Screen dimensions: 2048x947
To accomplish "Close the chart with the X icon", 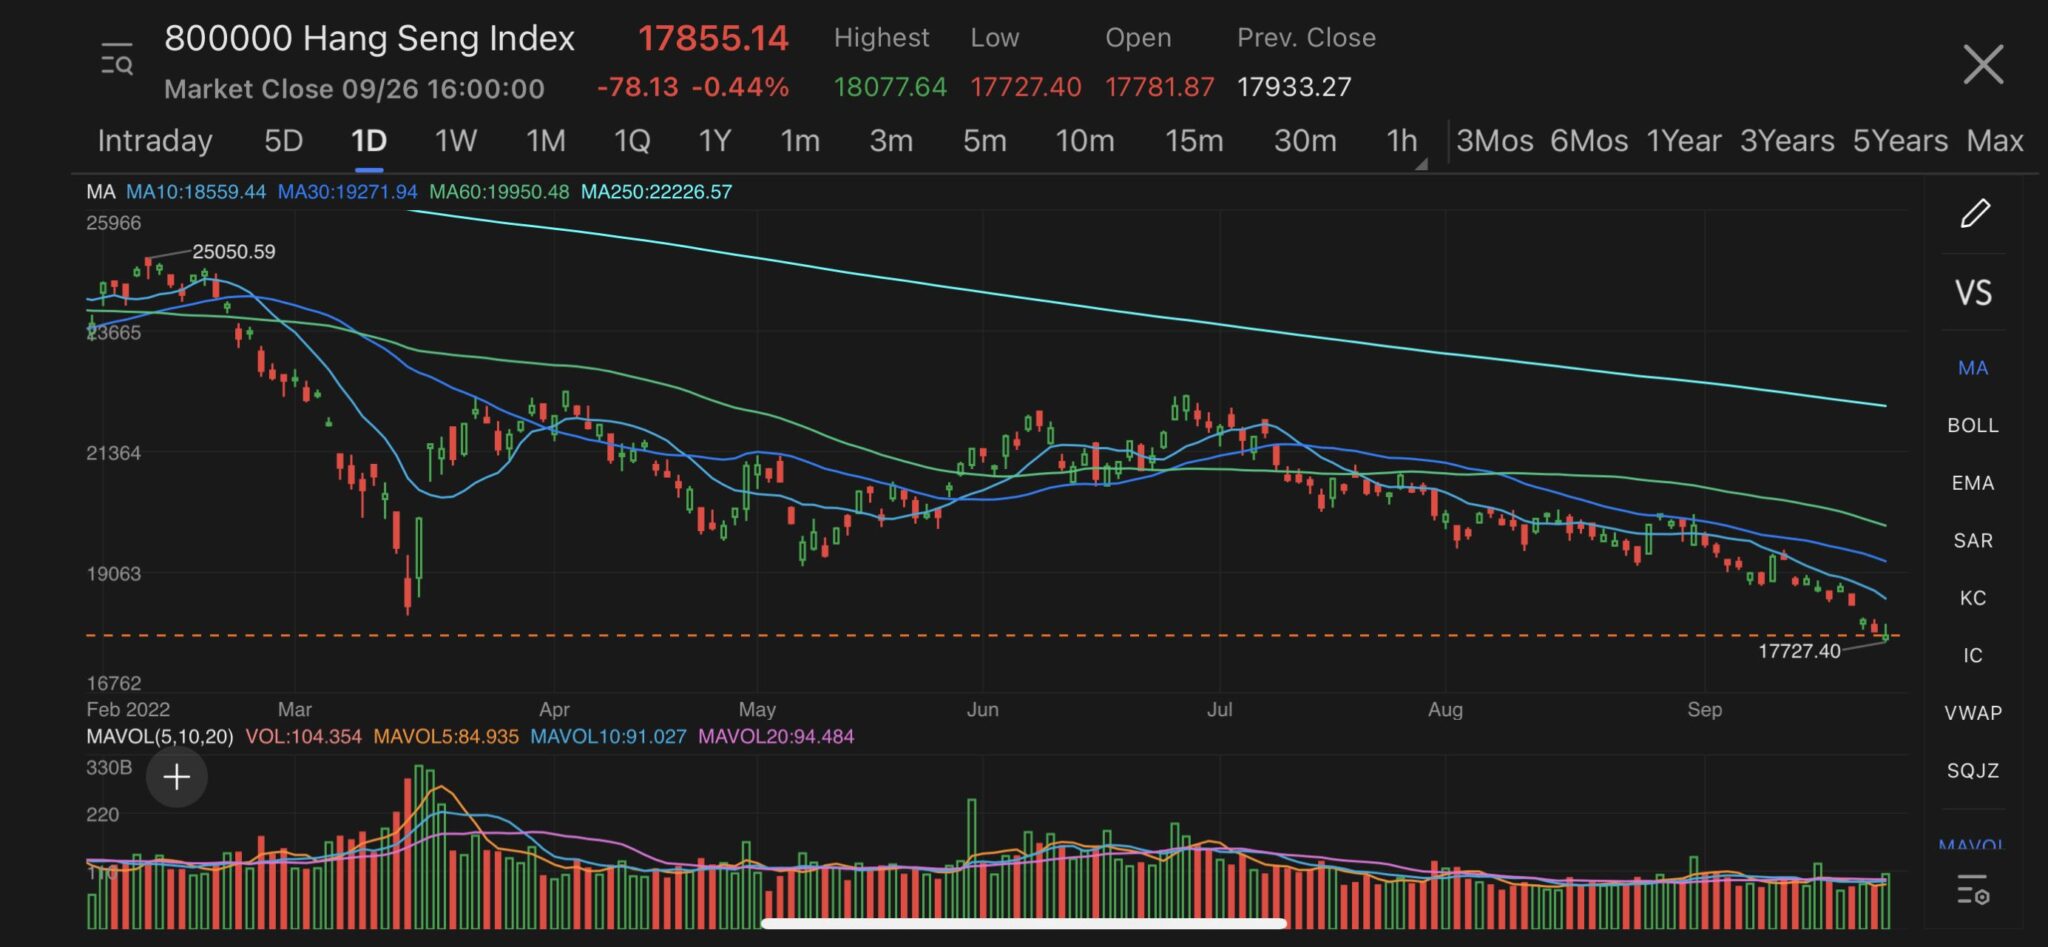I will coord(1983,65).
